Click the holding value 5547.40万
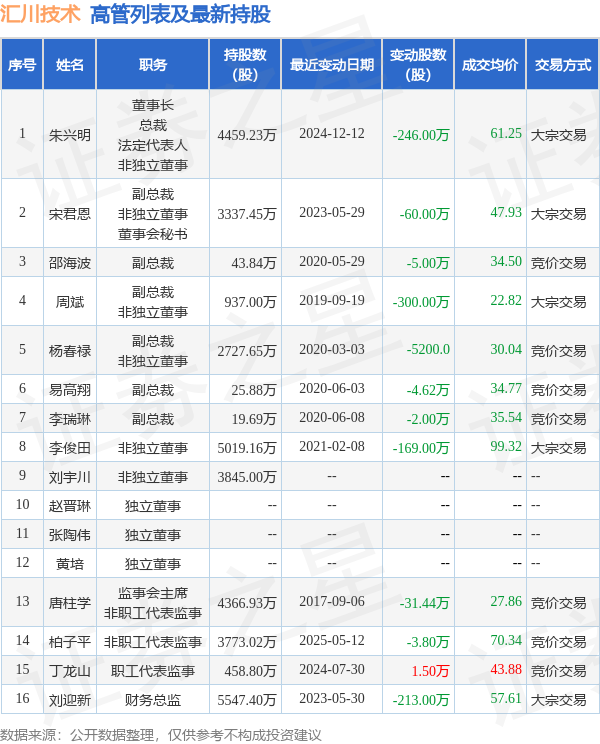Screen dimensions: 600x744 click(247, 700)
